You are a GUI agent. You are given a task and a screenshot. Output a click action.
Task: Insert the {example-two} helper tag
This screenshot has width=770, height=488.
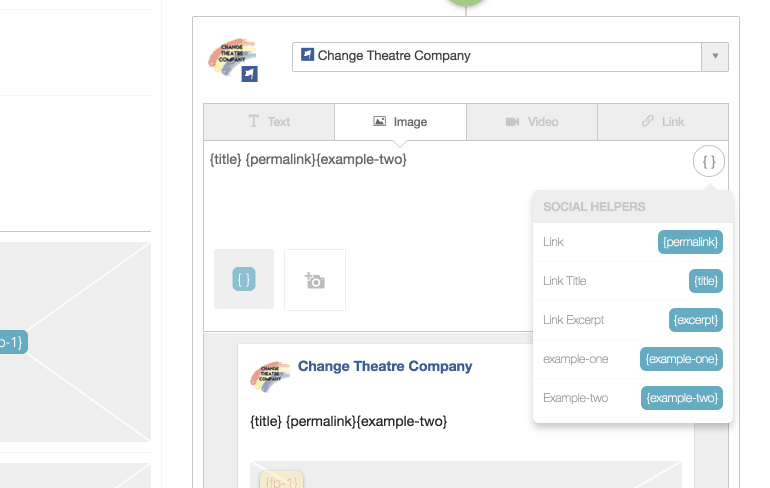point(683,398)
